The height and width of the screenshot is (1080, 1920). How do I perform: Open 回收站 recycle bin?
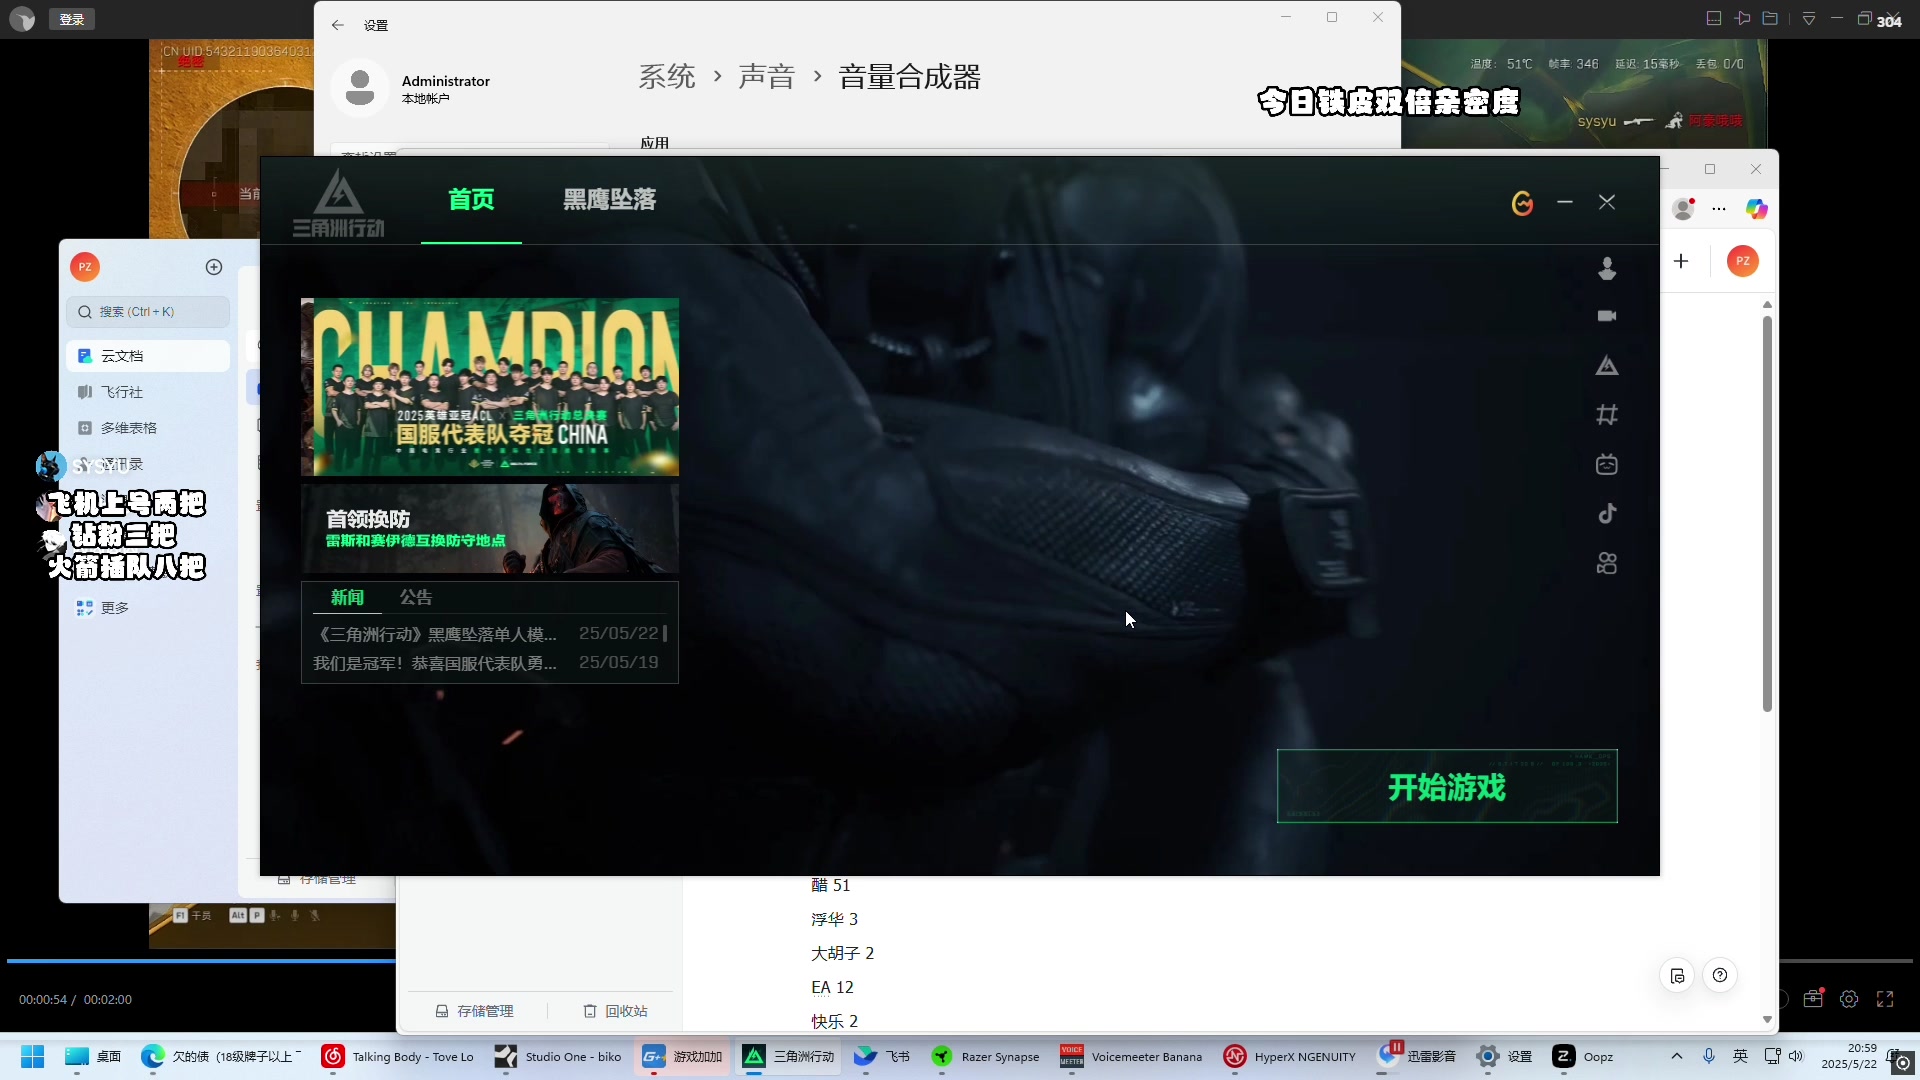coord(616,1011)
